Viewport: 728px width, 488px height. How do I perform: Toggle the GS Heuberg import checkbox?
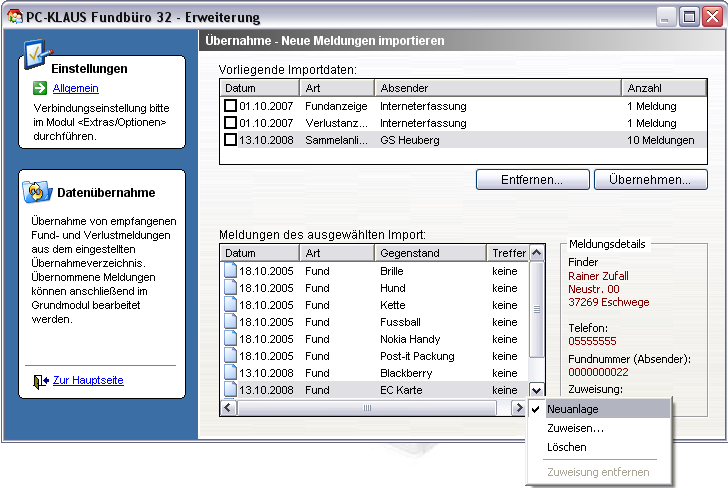coord(231,140)
